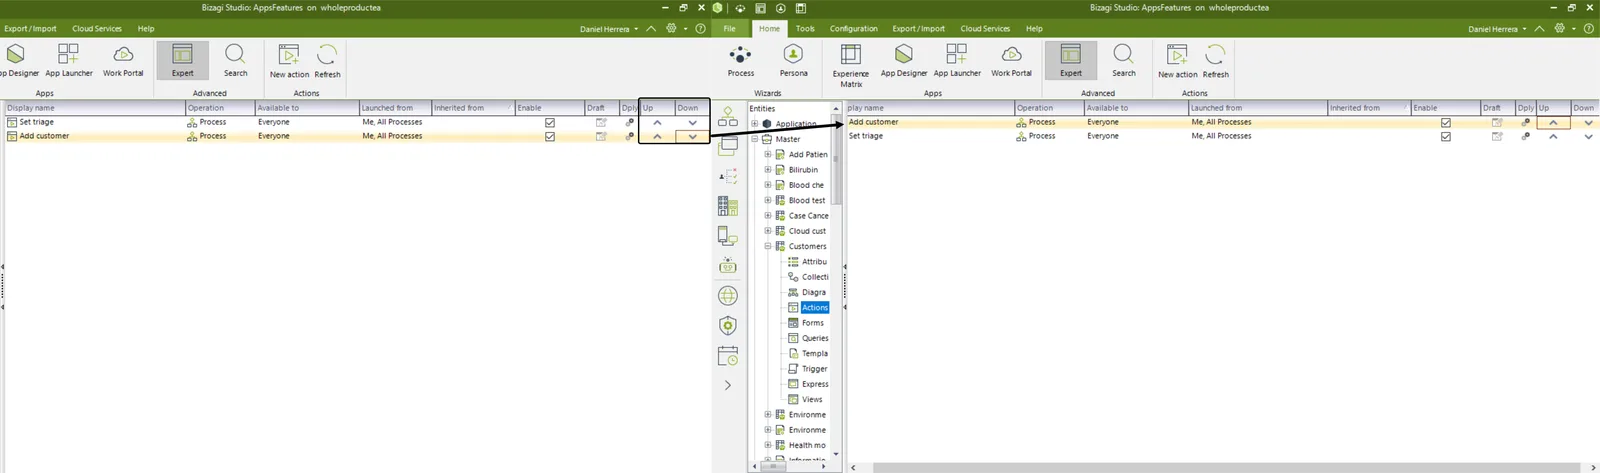Open the processes module in sidebar
The width and height of the screenshot is (1600, 473).
tap(728, 118)
